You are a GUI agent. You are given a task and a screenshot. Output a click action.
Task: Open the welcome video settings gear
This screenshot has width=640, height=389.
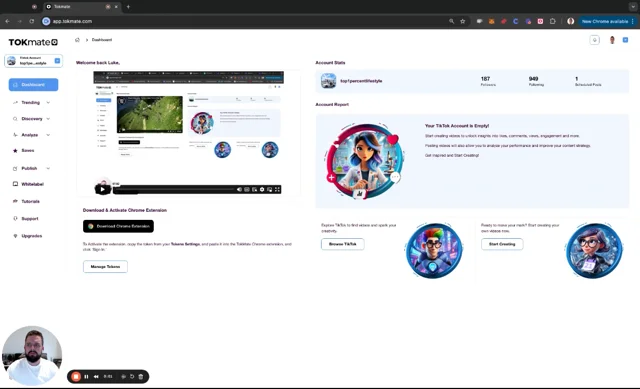pyautogui.click(x=262, y=189)
